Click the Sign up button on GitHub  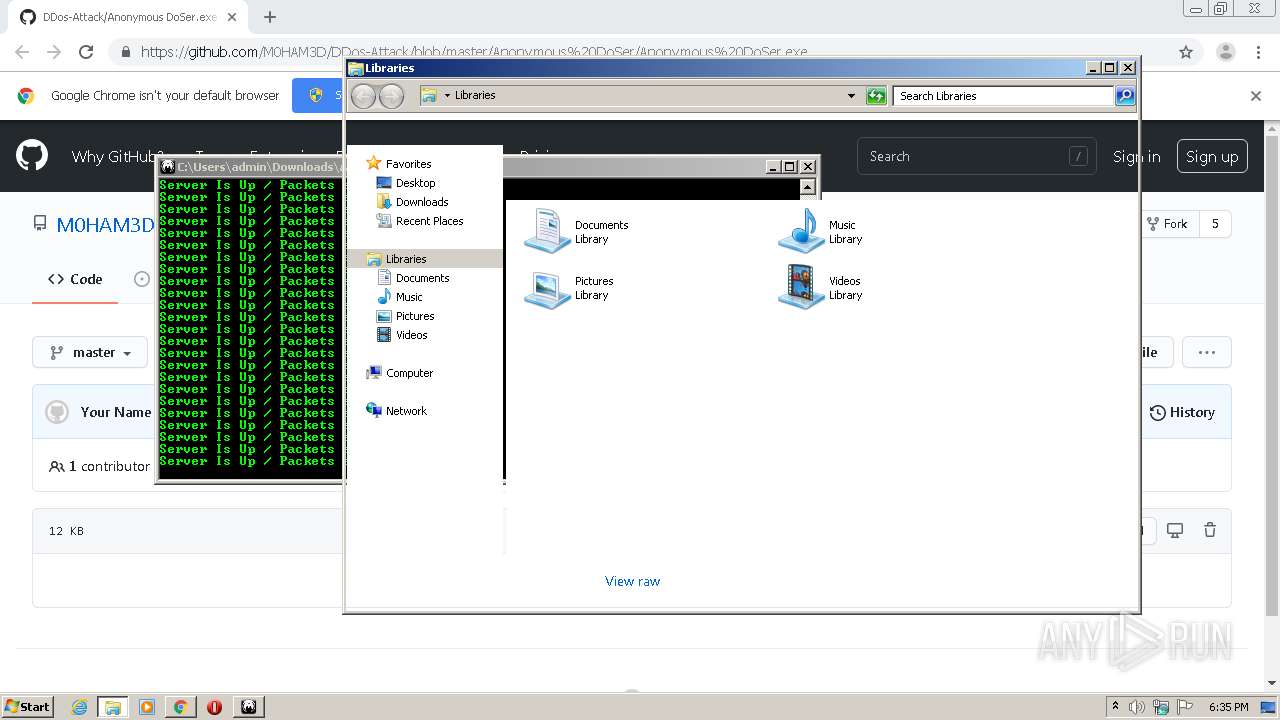[x=1212, y=156]
